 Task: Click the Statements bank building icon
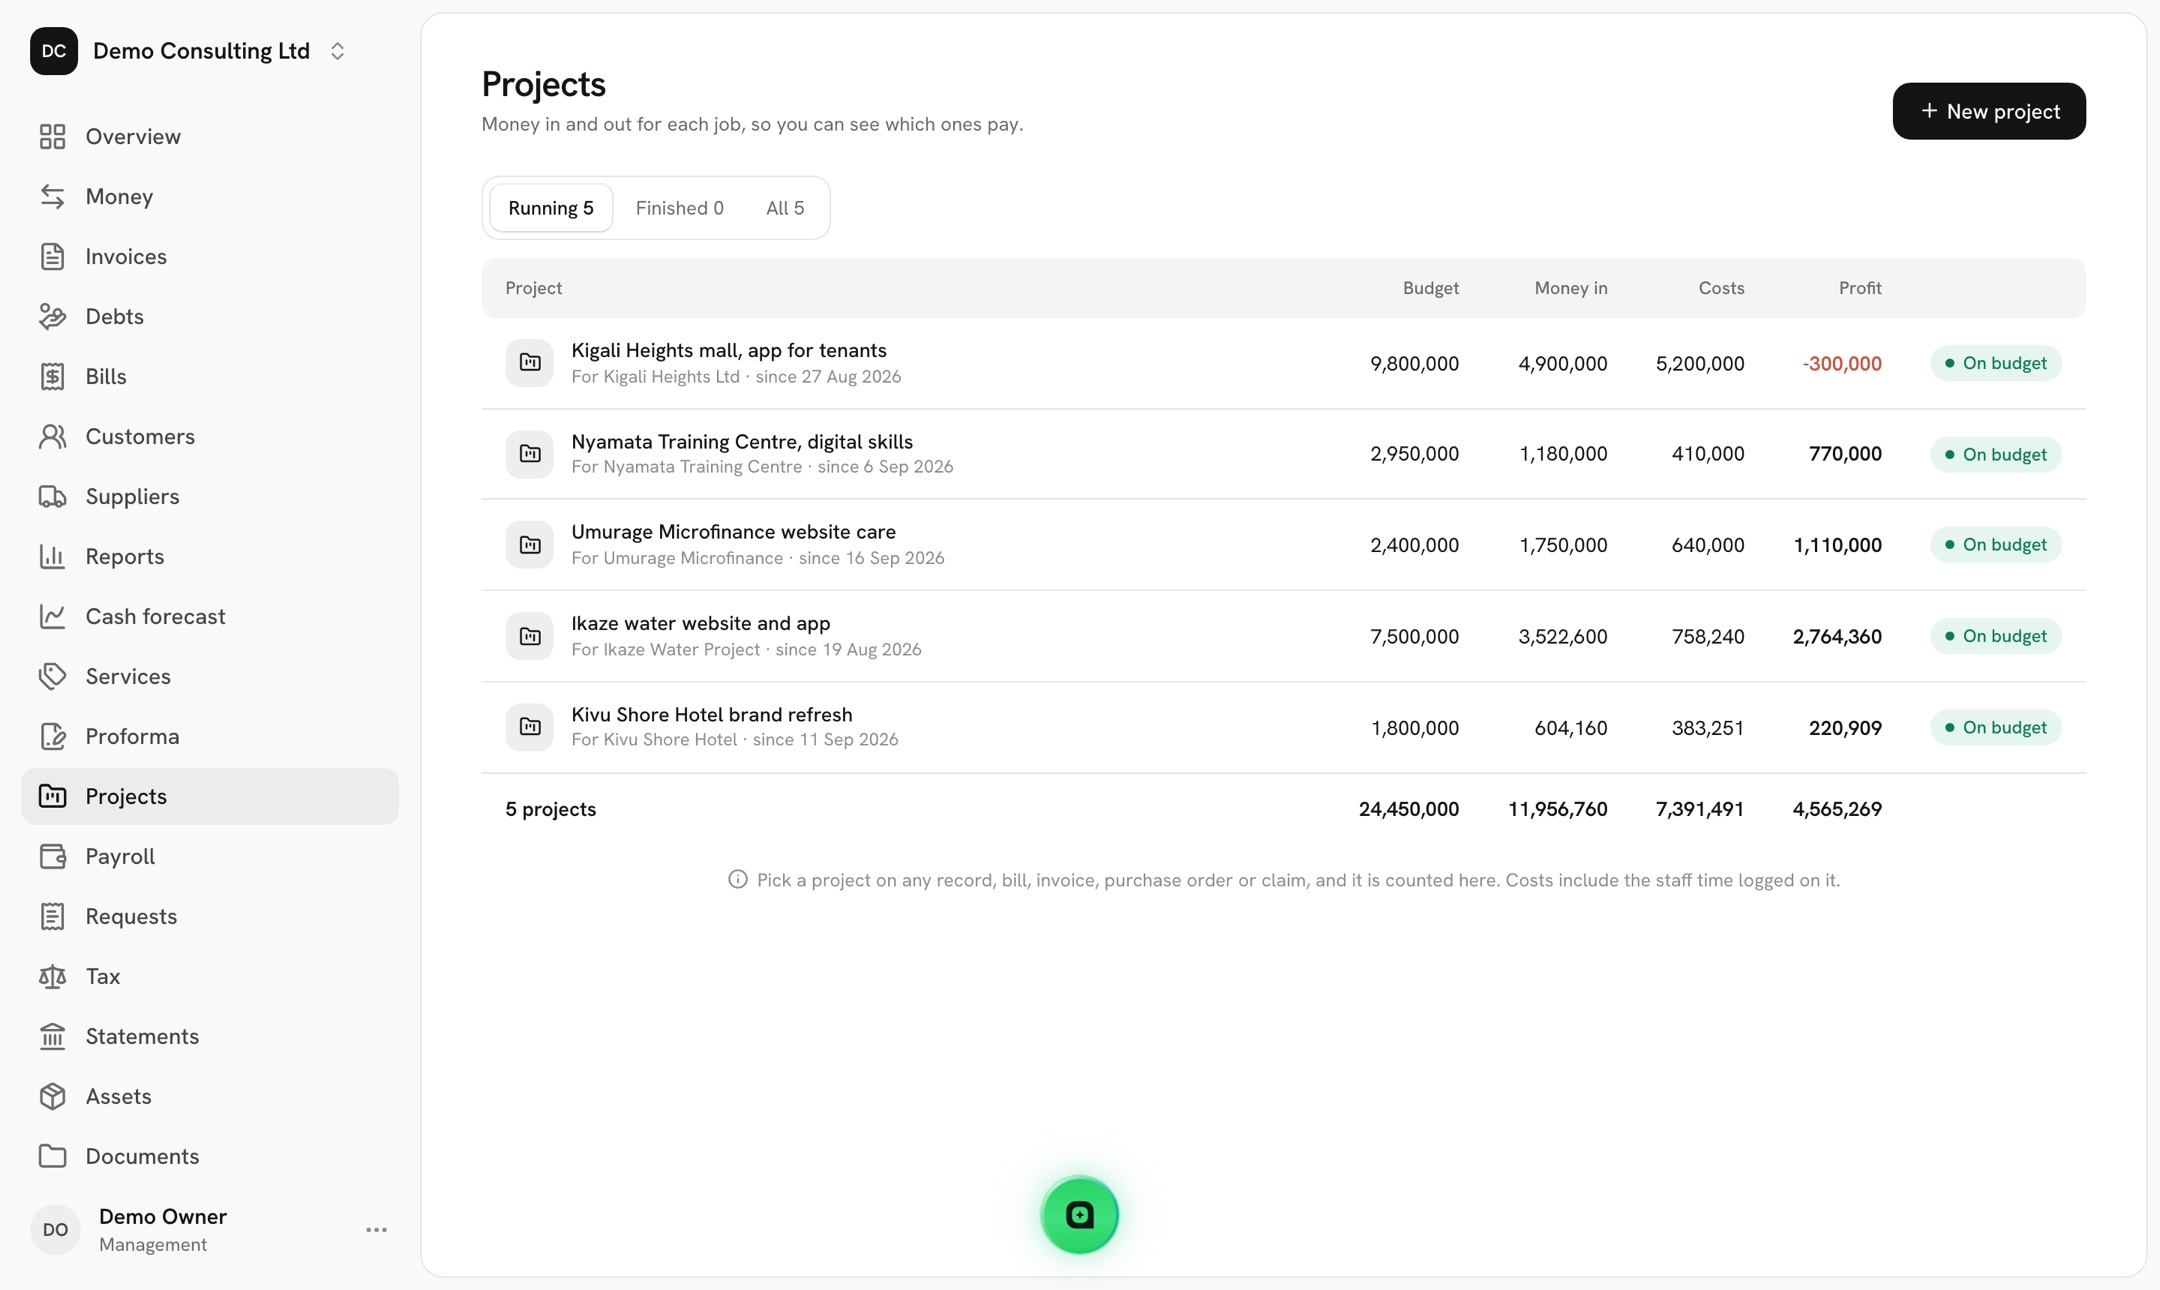(52, 1036)
